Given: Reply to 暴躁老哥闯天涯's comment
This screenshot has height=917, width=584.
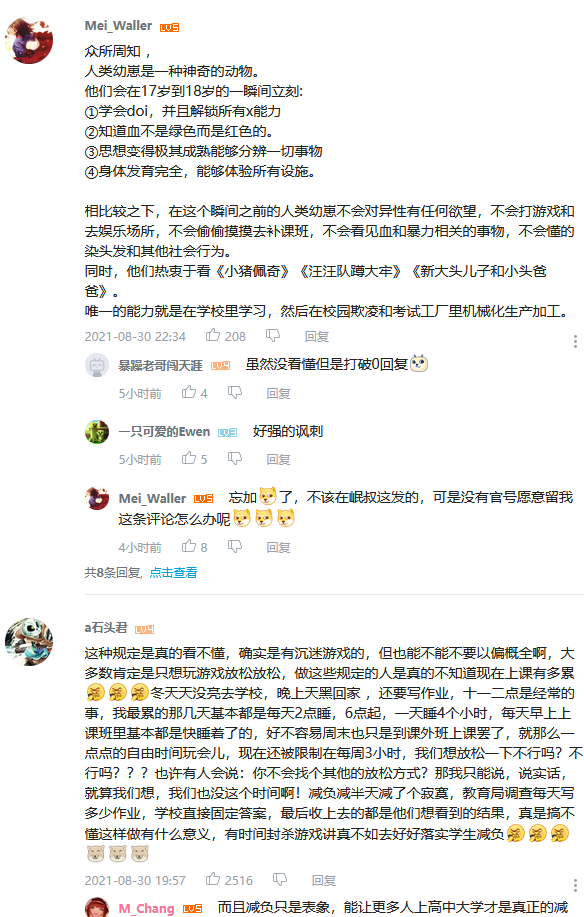Looking at the screenshot, I should [x=278, y=393].
